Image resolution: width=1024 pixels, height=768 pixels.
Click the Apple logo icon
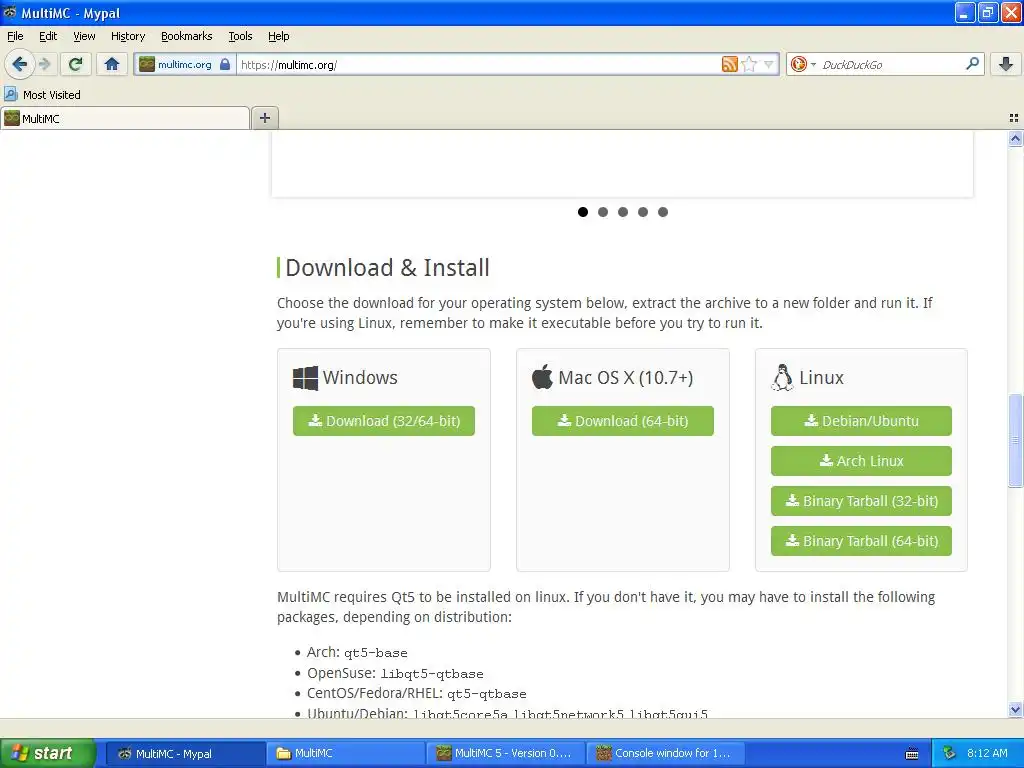click(542, 377)
